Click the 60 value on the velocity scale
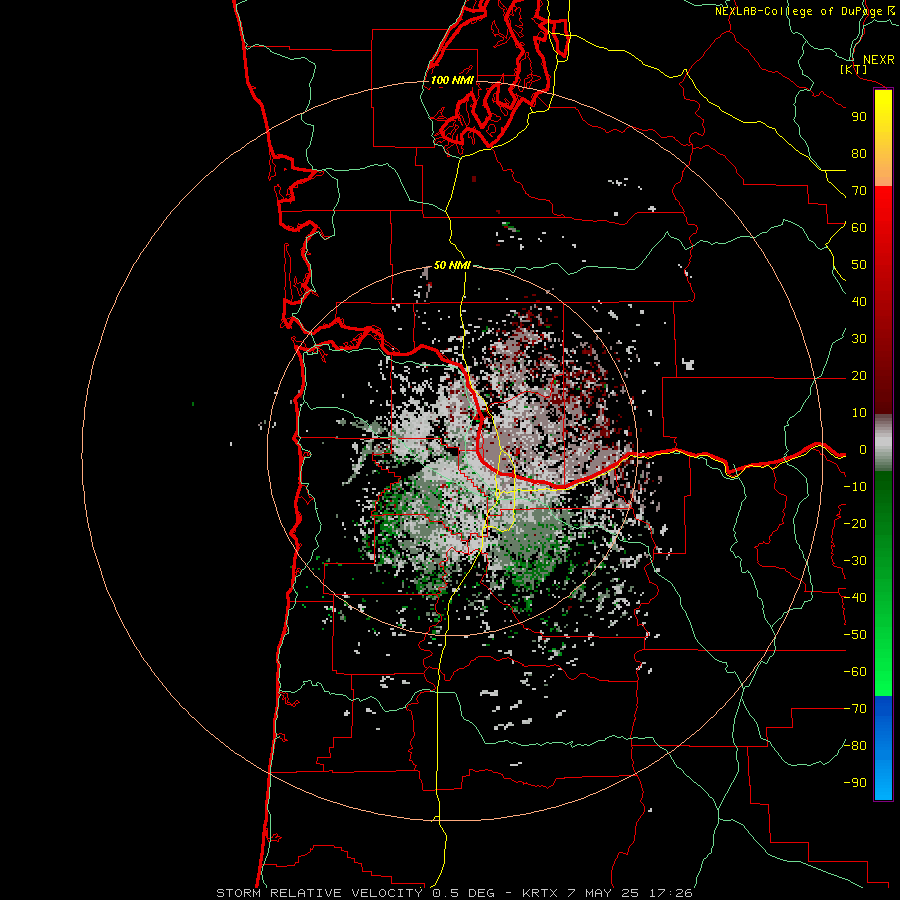The image size is (900, 900). coord(859,227)
